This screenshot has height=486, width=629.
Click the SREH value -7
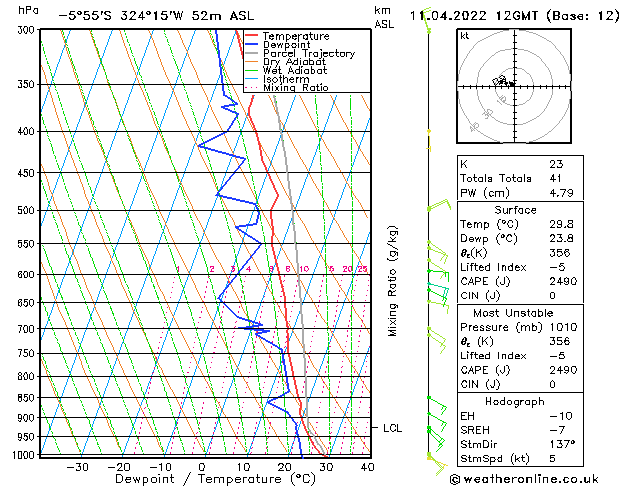(x=557, y=430)
